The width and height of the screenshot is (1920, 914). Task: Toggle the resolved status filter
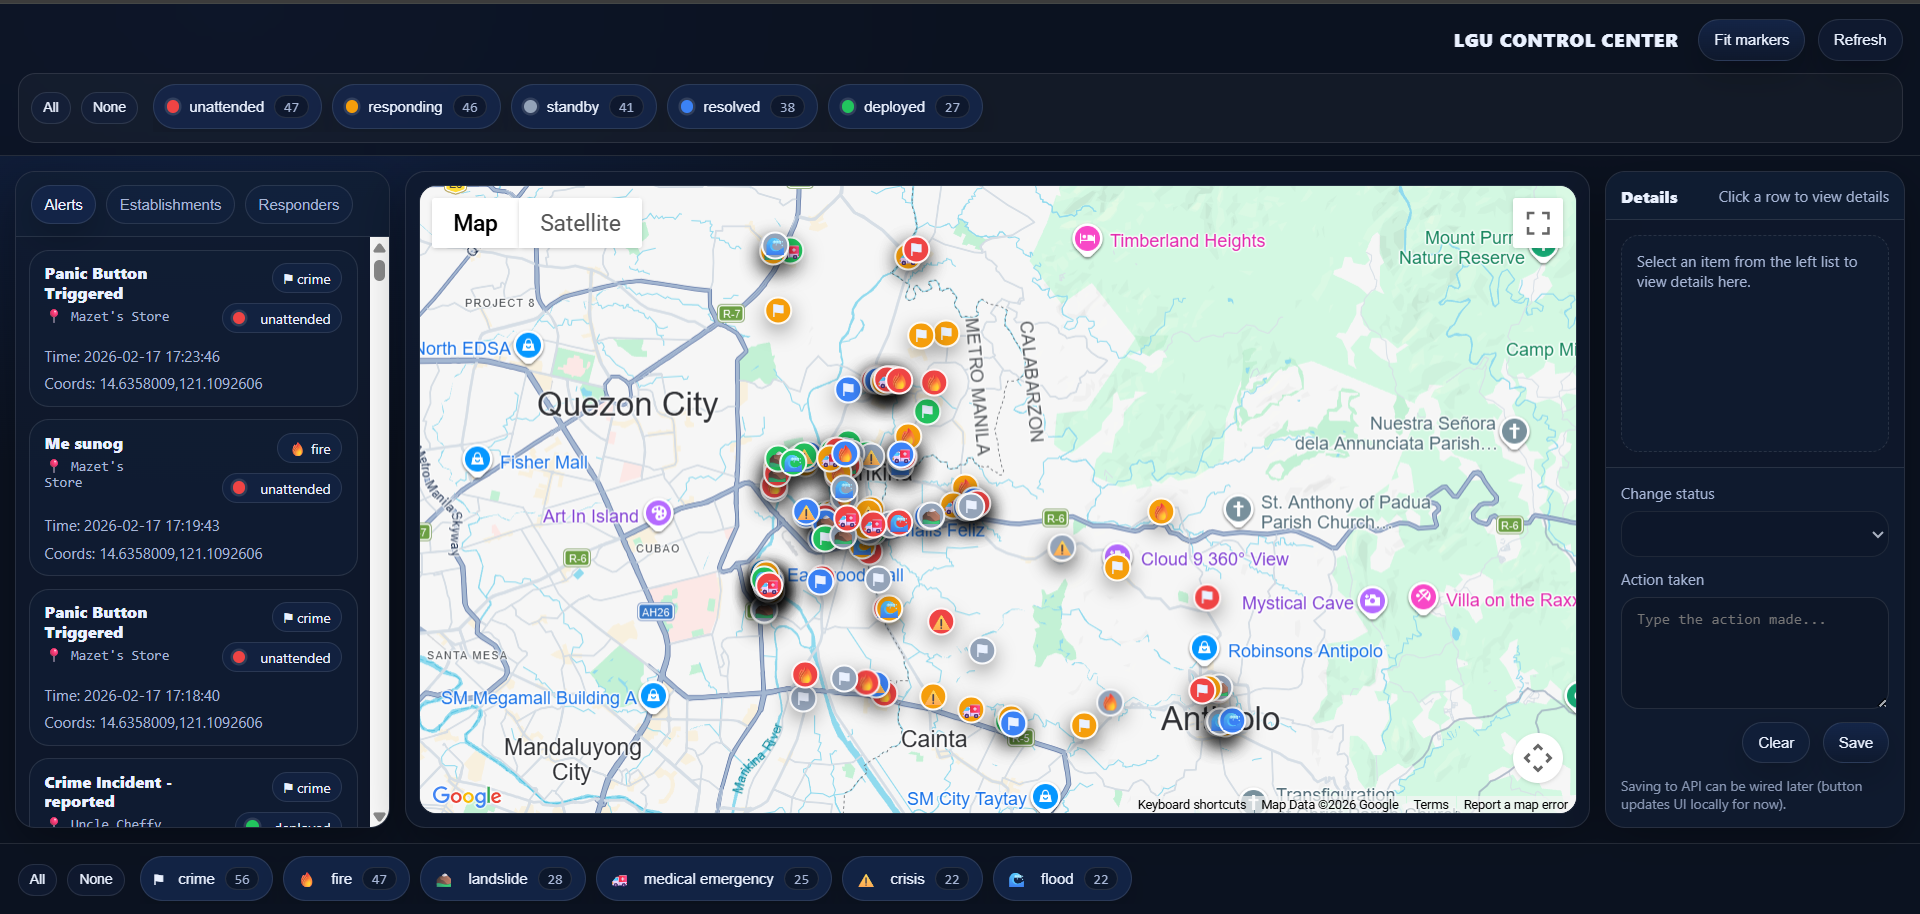point(741,106)
